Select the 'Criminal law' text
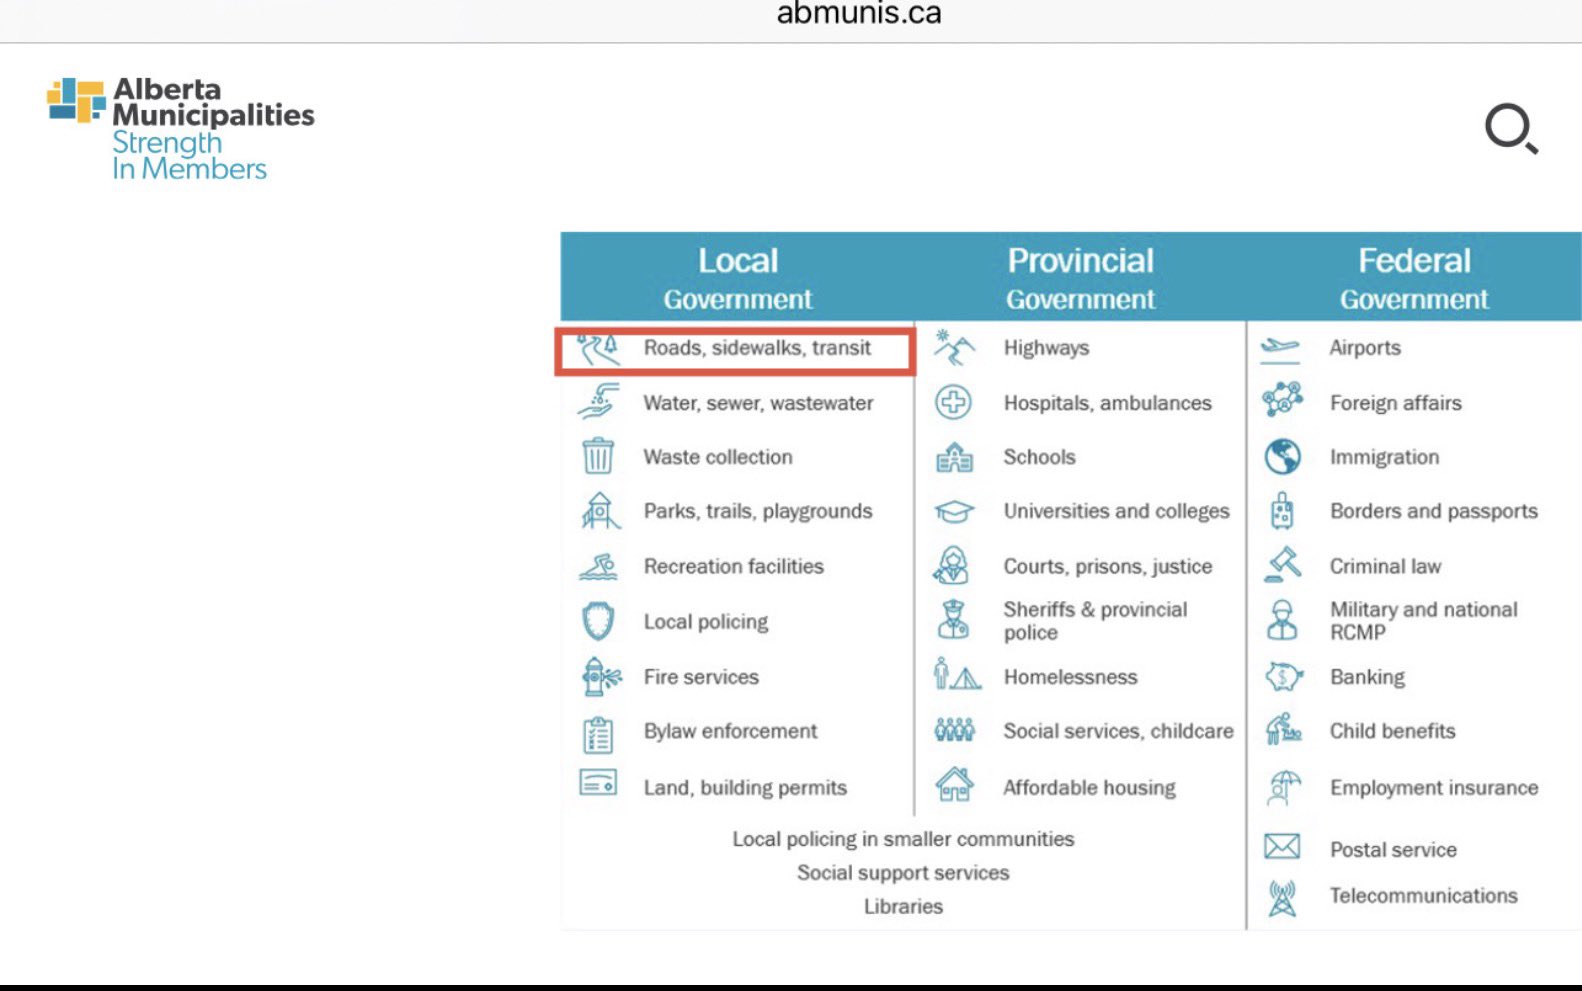This screenshot has height=991, width=1582. 1385,566
